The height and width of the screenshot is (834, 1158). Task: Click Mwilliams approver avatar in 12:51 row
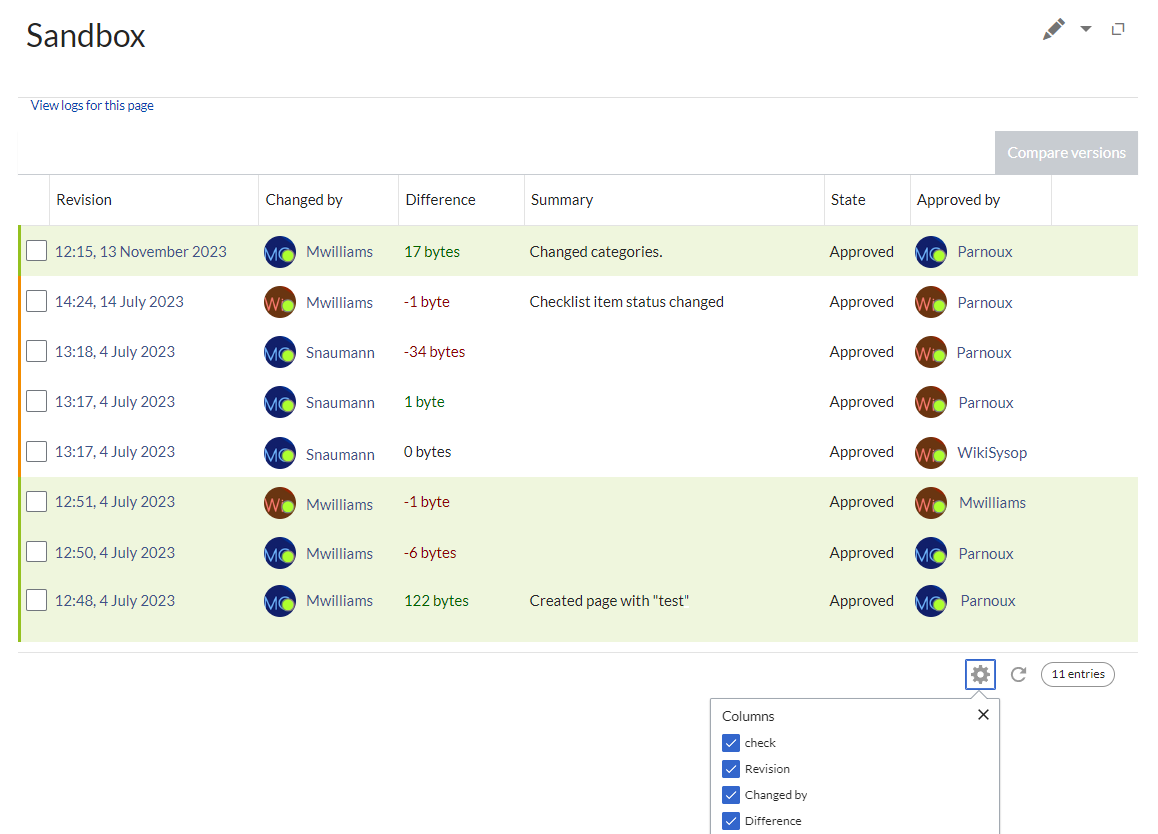(x=931, y=503)
